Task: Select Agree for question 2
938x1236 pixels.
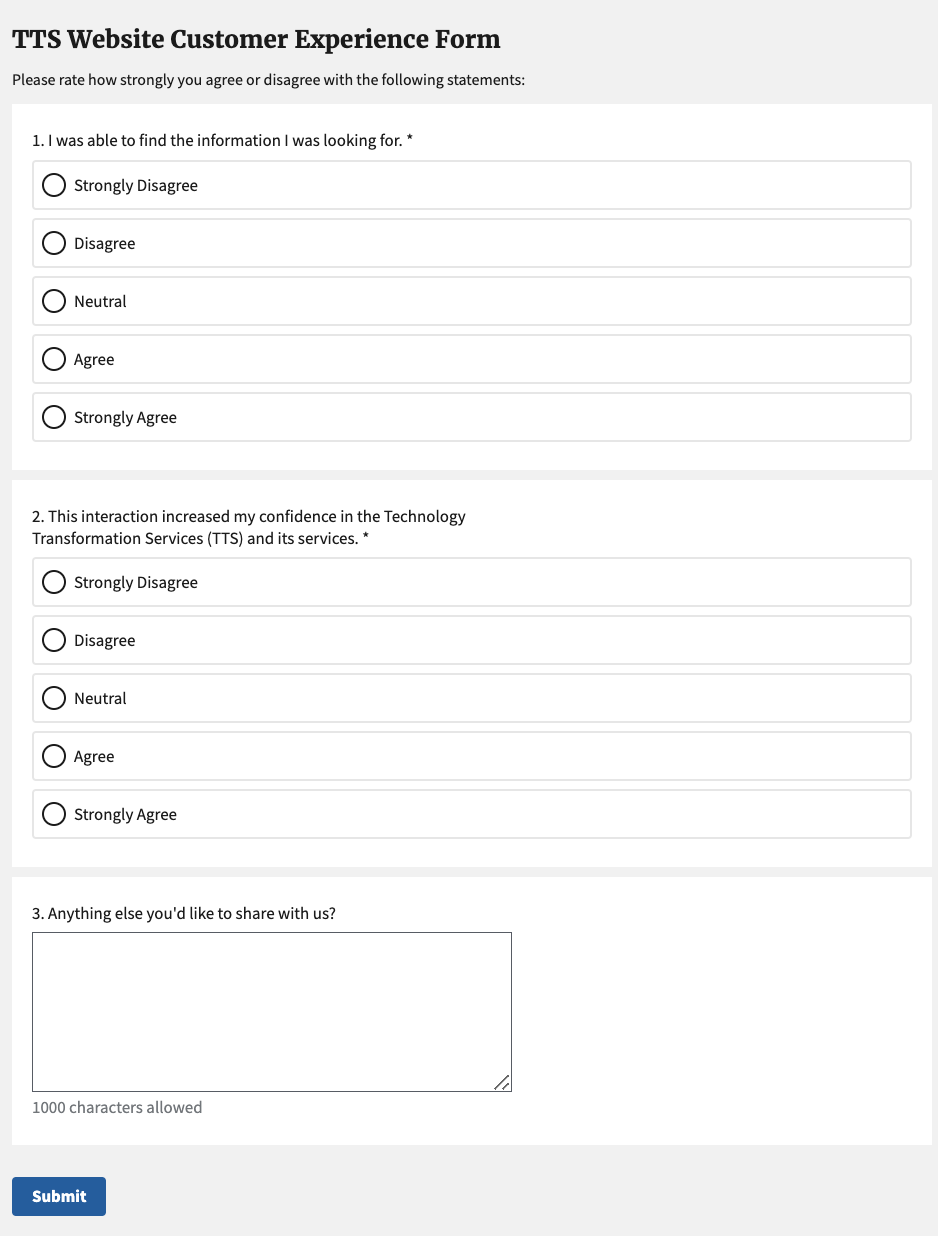Action: coord(54,757)
